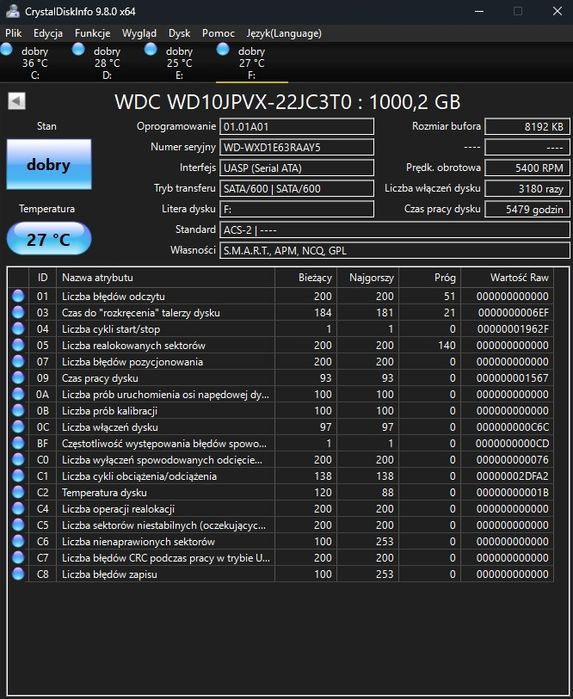The height and width of the screenshot is (699, 573).
Task: Click the Próg column header
Action: point(429,277)
